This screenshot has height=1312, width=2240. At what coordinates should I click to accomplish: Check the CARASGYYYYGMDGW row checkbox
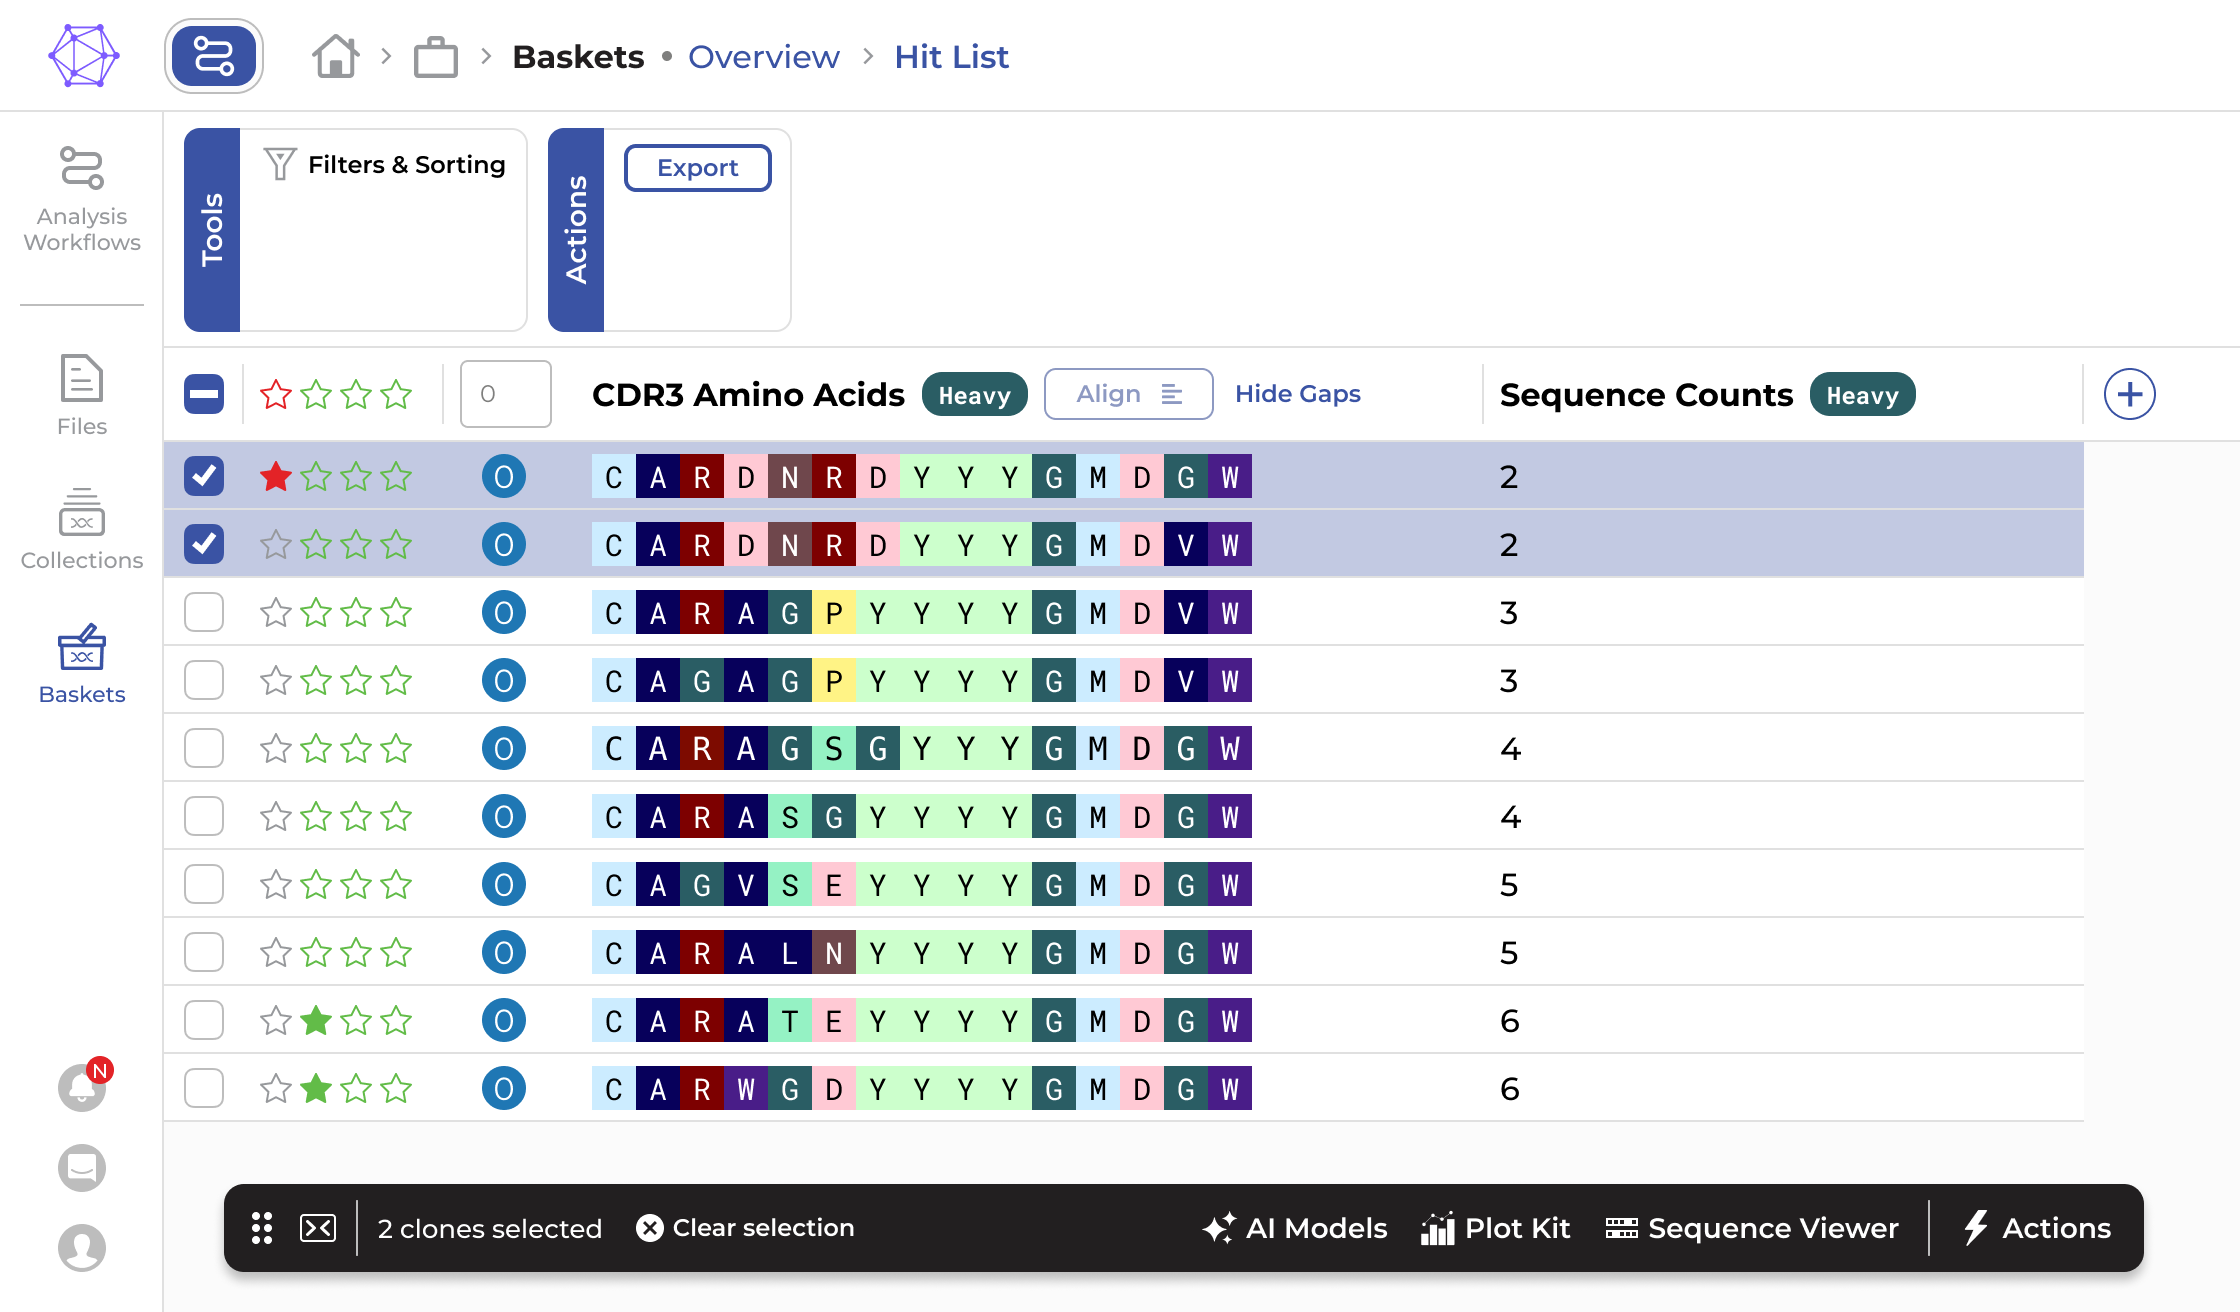pyautogui.click(x=204, y=816)
